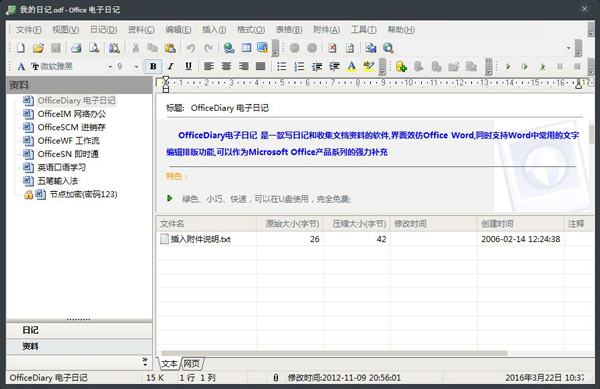Increase the paragraph indent
The height and width of the screenshot is (389, 600).
[x=334, y=67]
